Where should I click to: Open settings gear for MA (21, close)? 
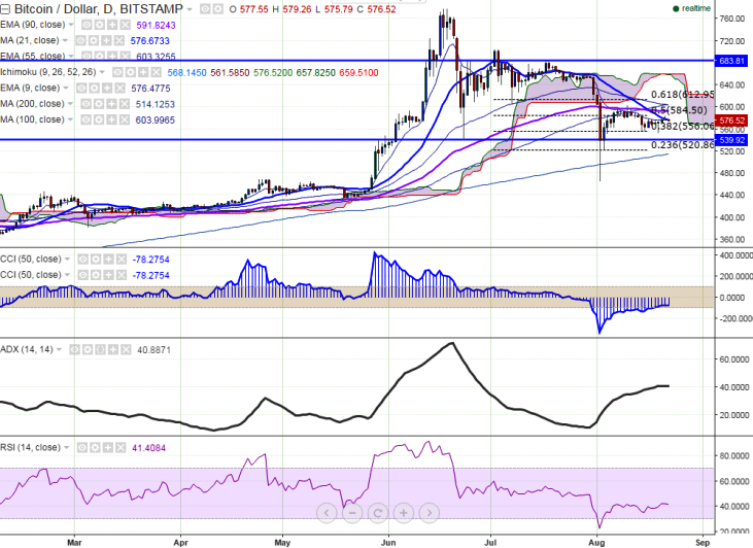tap(93, 41)
